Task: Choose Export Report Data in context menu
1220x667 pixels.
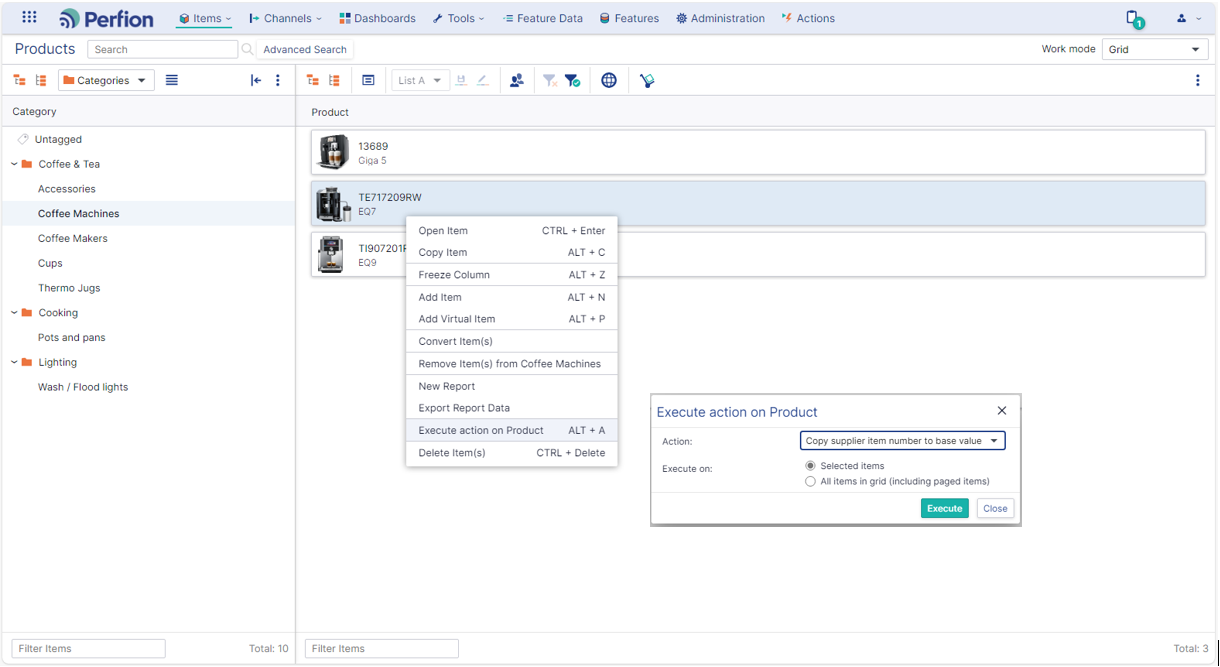Action: point(512,408)
